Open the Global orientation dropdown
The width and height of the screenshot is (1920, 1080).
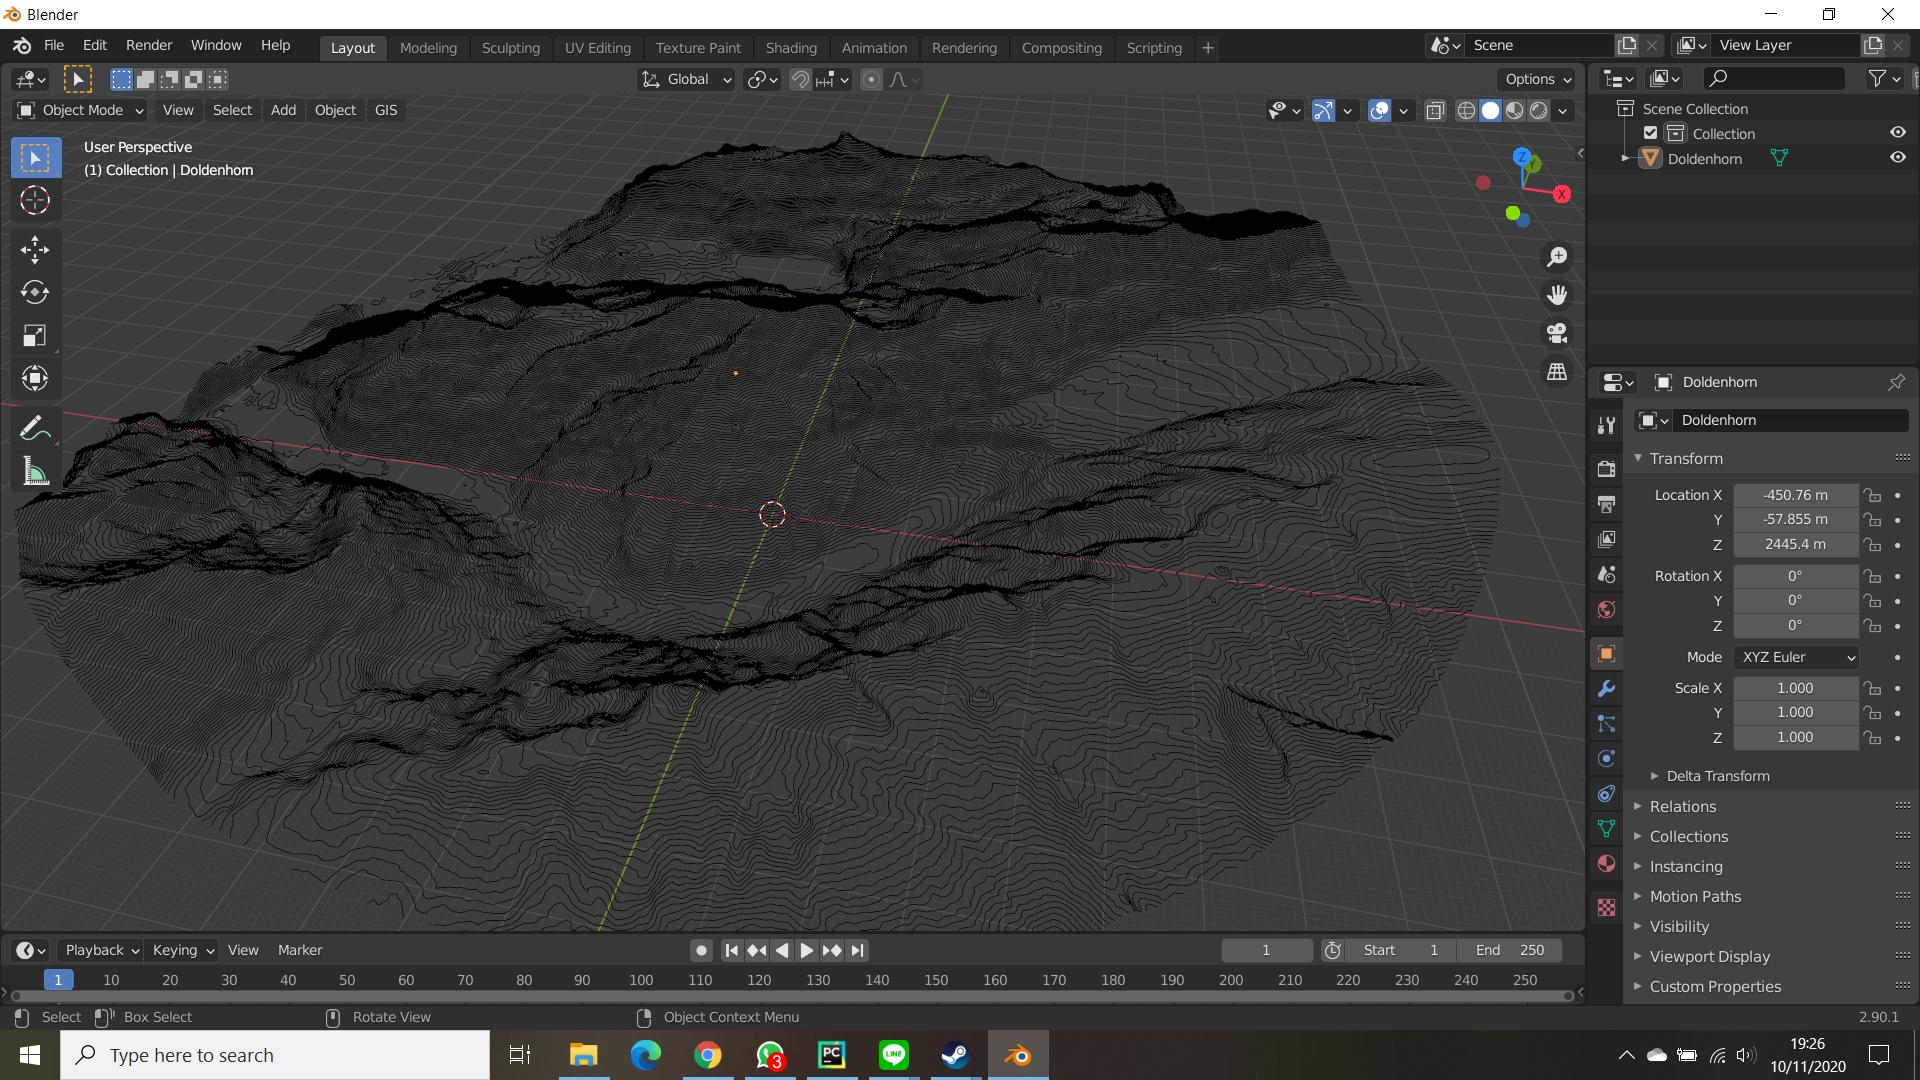click(686, 79)
